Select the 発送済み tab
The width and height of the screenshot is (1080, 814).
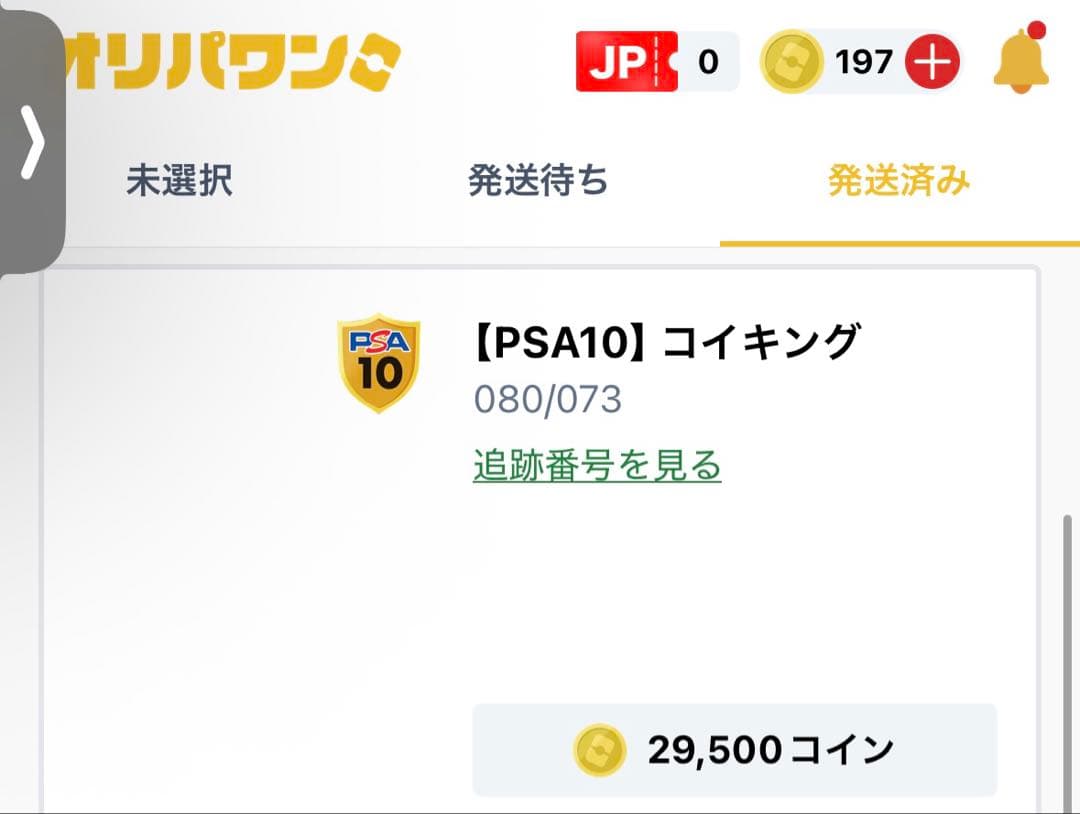tap(899, 181)
